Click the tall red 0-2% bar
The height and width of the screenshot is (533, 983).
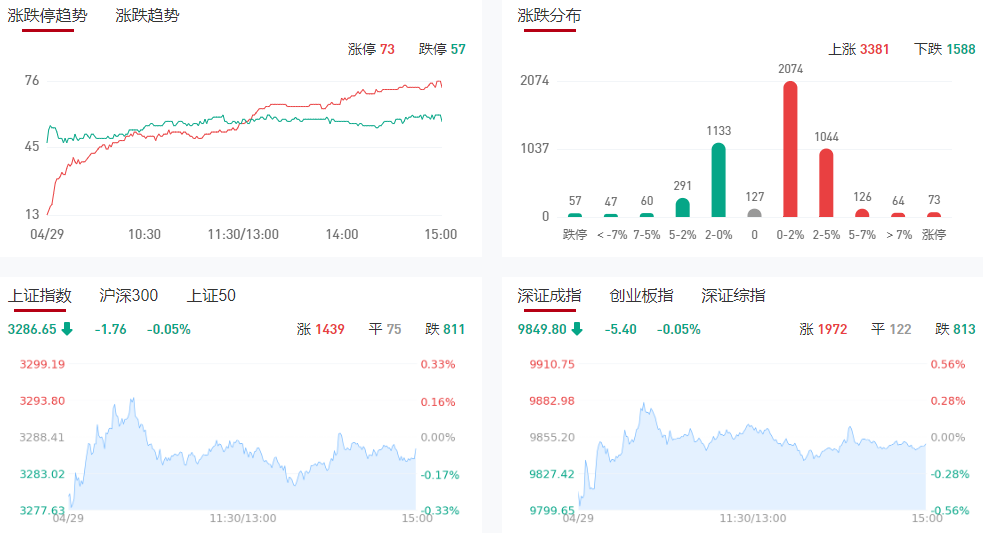[790, 150]
